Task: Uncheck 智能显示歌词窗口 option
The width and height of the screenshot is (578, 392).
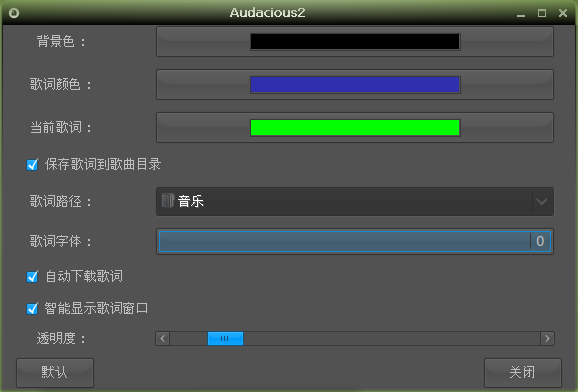Action: point(32,308)
